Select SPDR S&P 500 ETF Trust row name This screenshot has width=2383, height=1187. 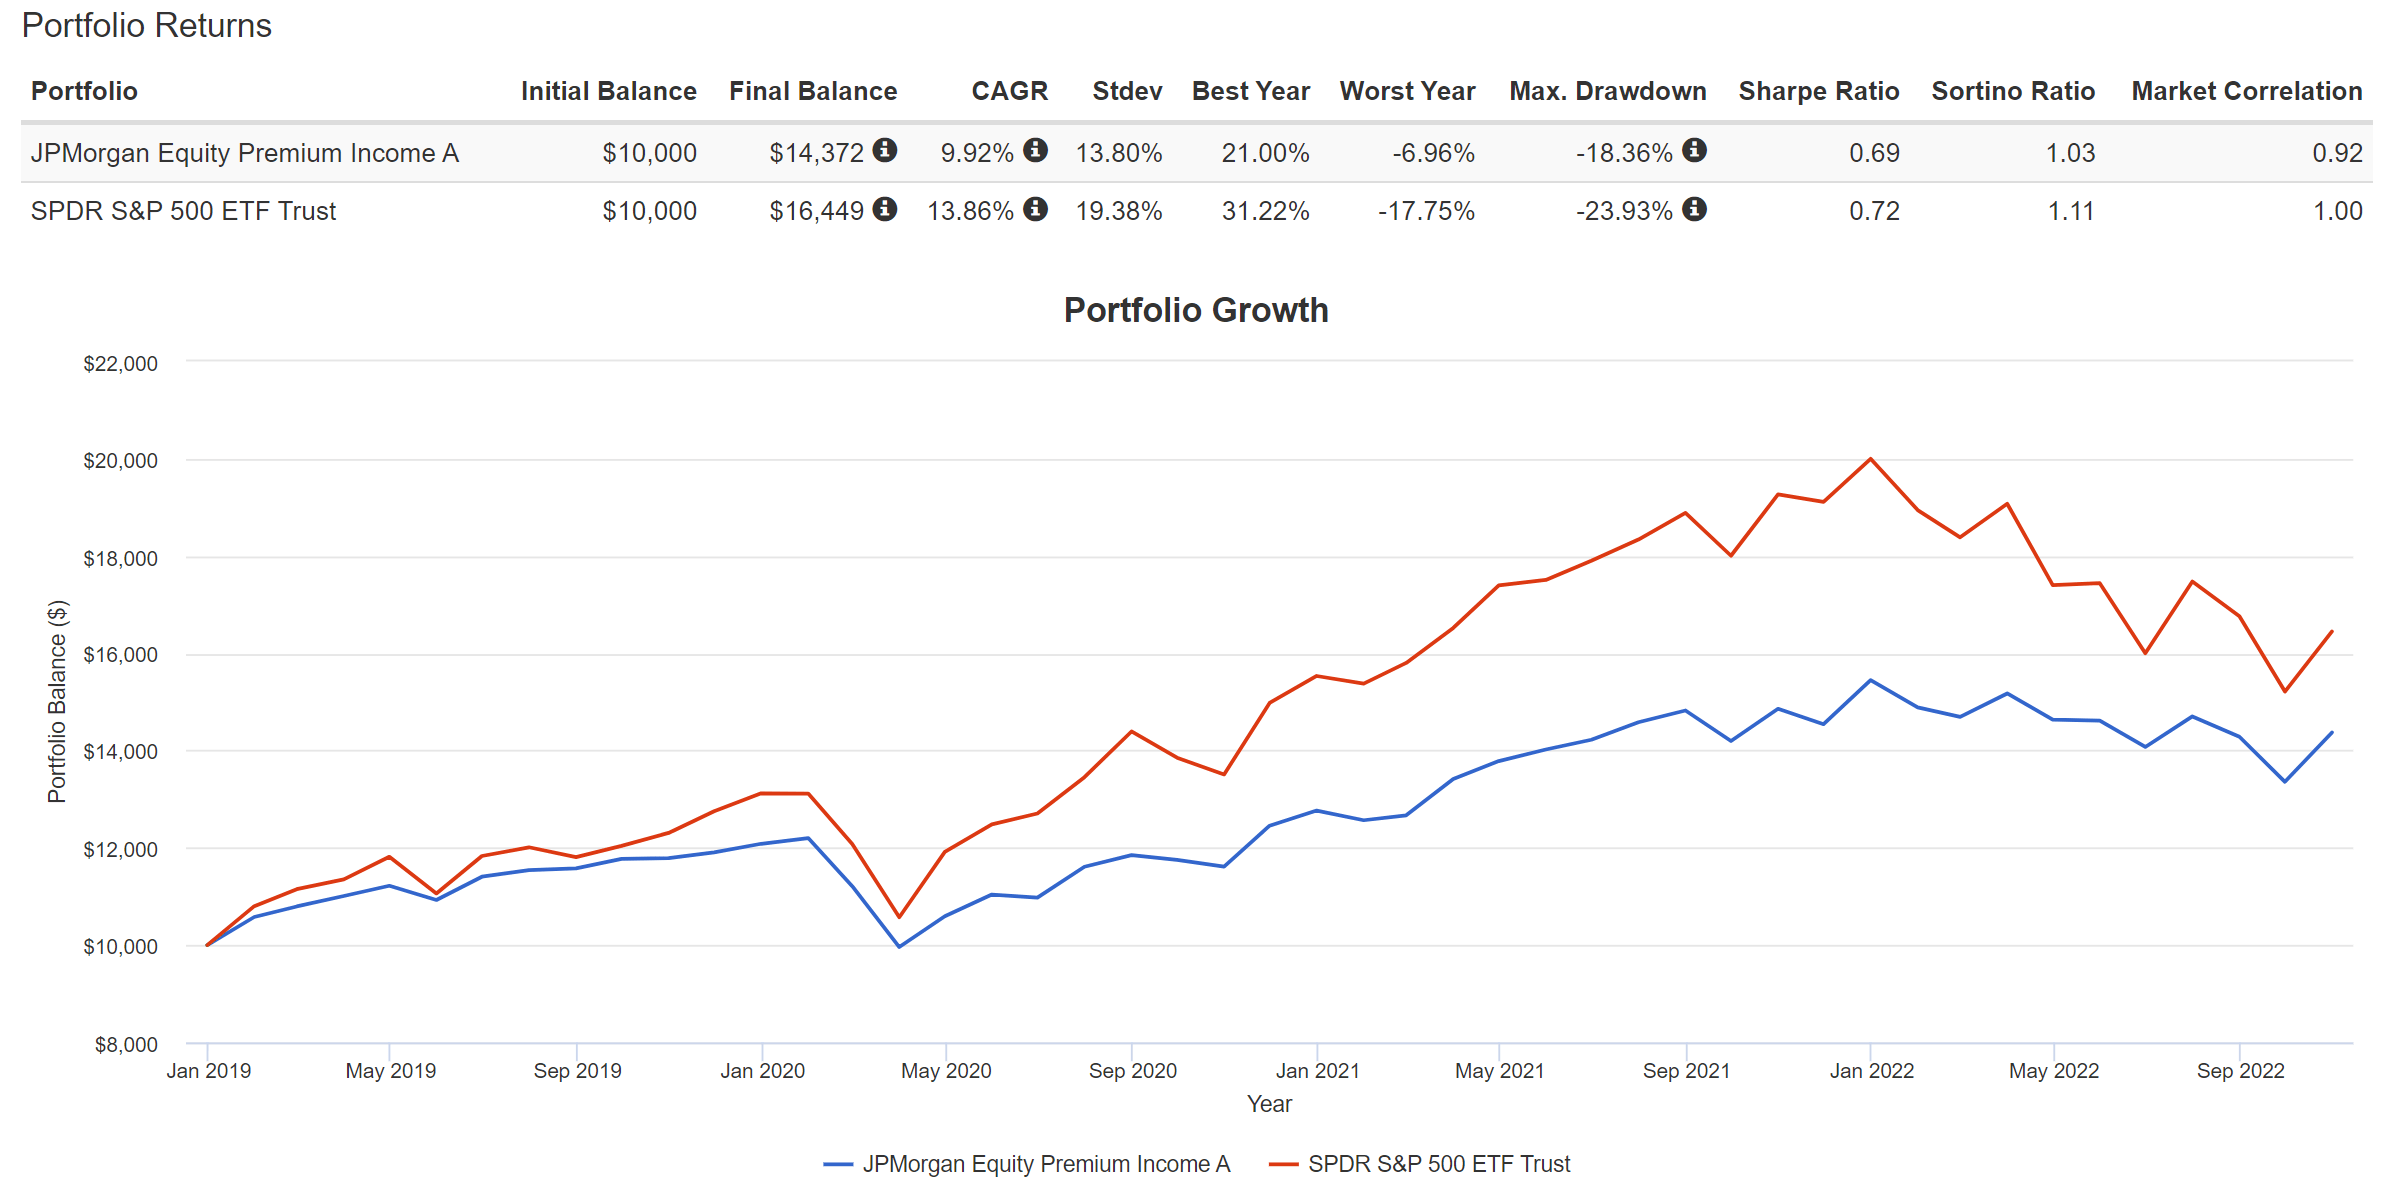183,211
